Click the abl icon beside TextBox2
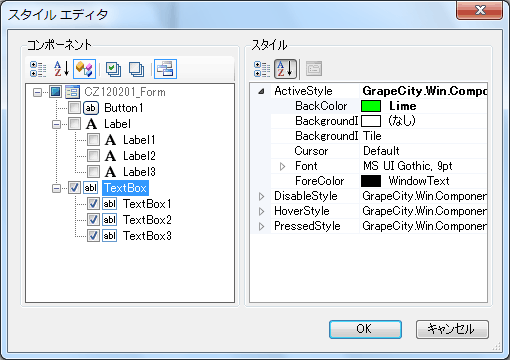 point(109,220)
